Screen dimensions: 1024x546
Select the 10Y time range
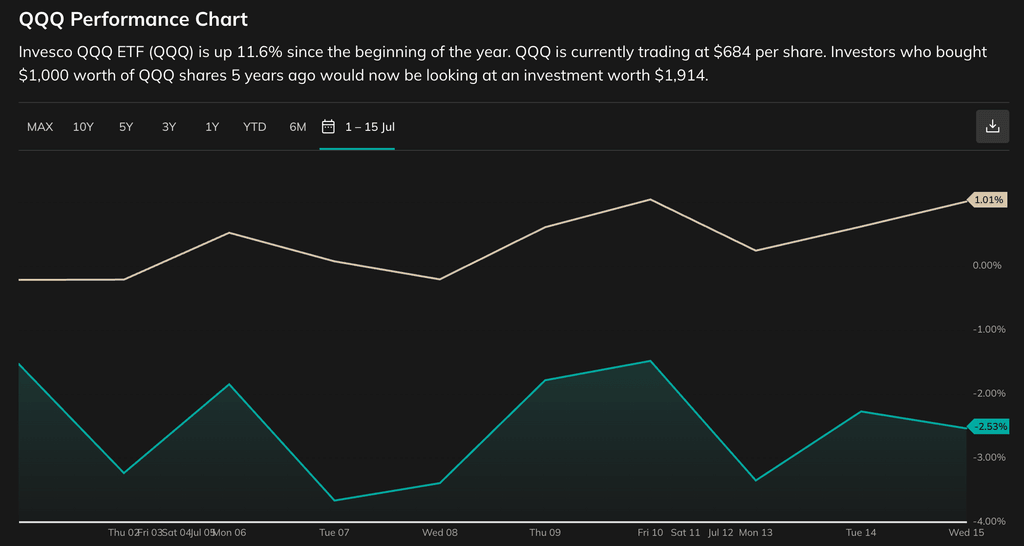83,127
